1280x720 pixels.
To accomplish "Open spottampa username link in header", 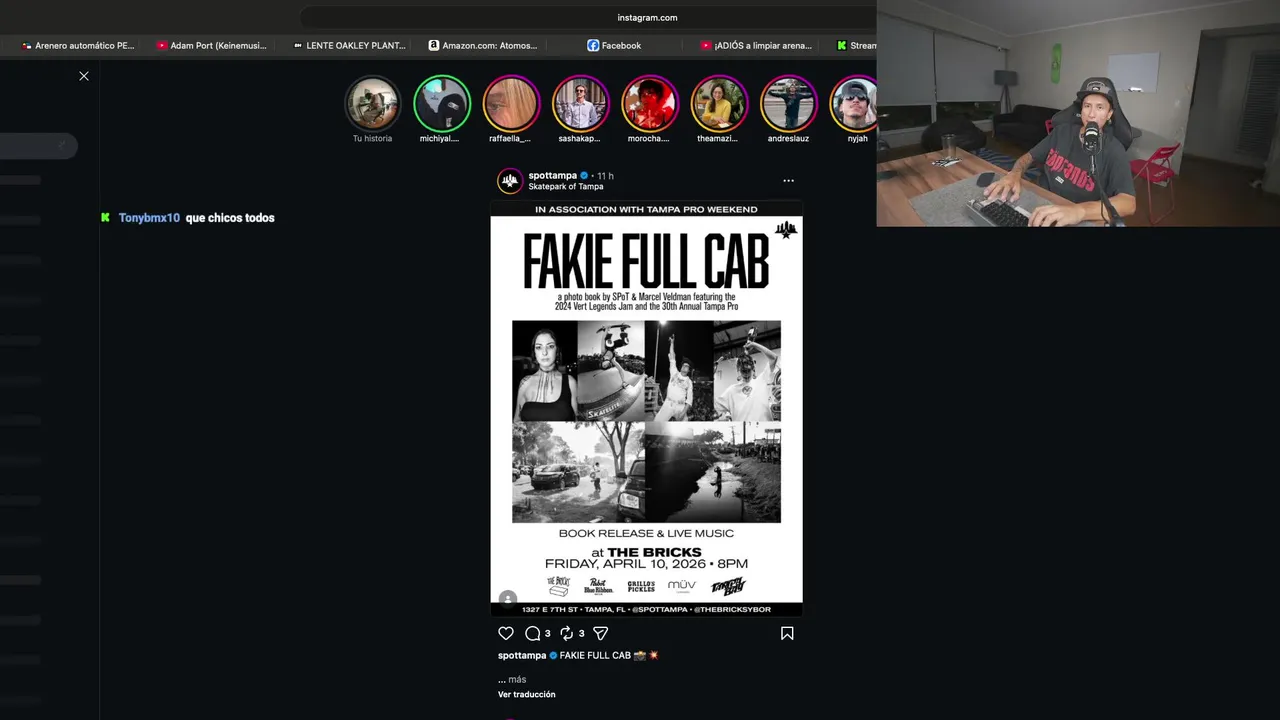I will (553, 175).
